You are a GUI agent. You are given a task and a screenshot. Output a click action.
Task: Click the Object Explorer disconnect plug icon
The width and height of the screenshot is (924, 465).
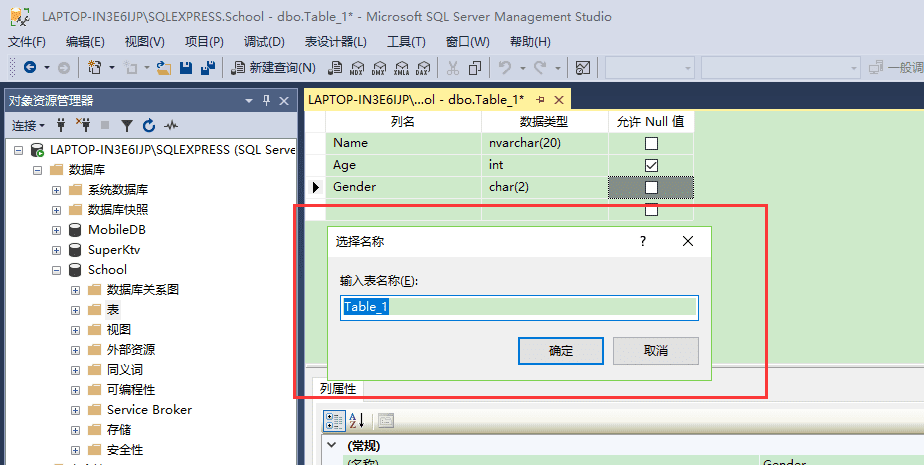(x=82, y=125)
